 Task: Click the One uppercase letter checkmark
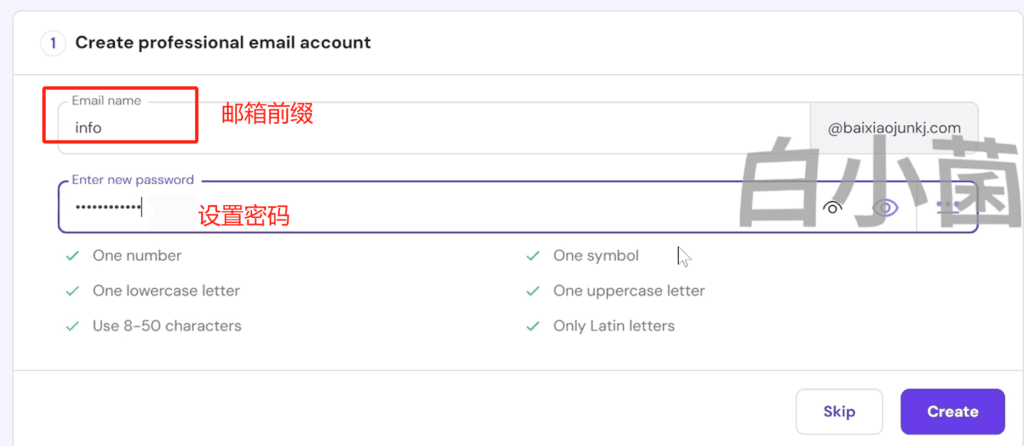[533, 291]
